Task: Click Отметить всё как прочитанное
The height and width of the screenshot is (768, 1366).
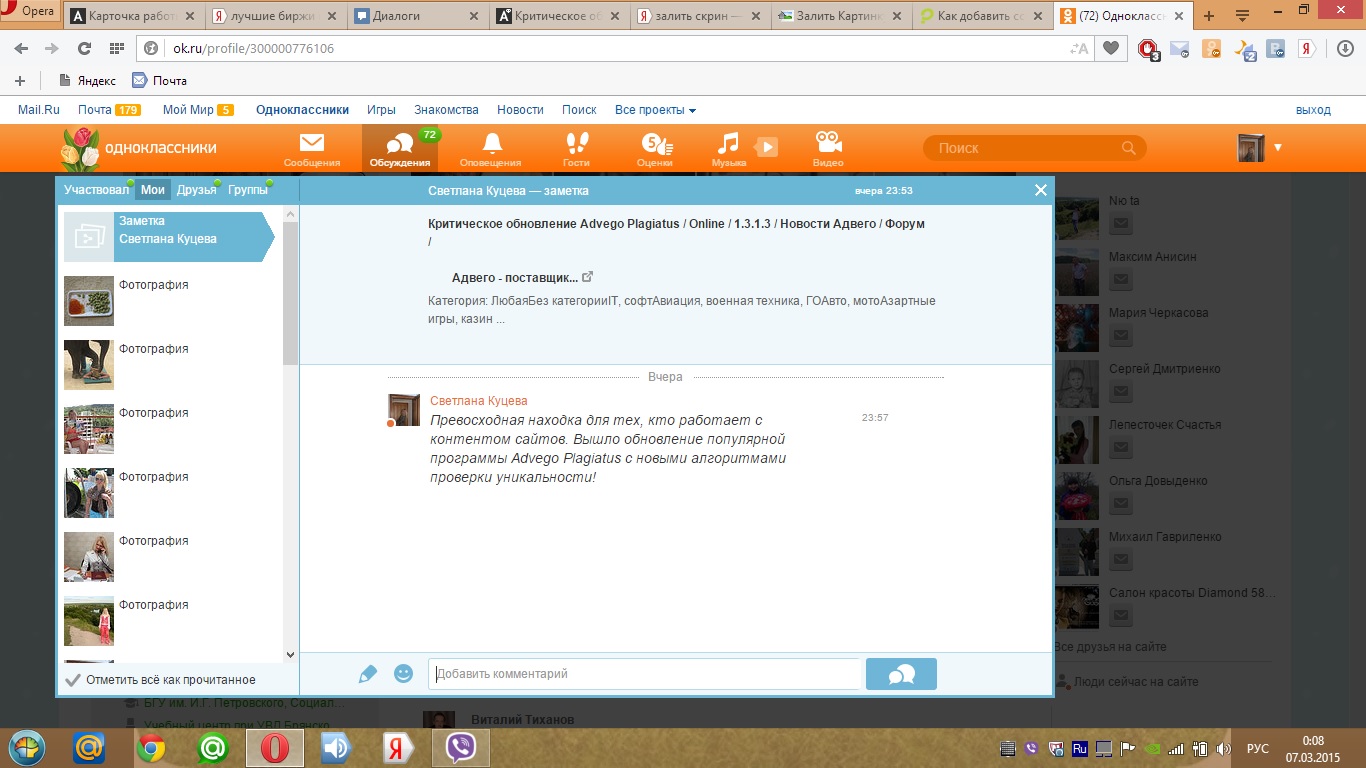Action: [x=160, y=680]
